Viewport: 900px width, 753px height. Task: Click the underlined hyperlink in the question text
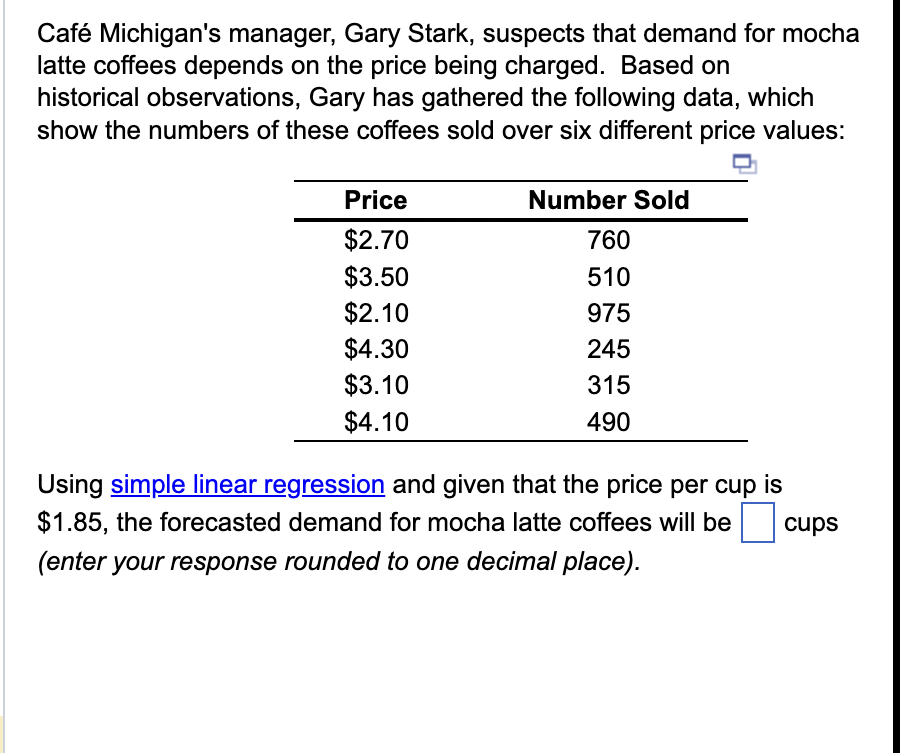[x=247, y=485]
